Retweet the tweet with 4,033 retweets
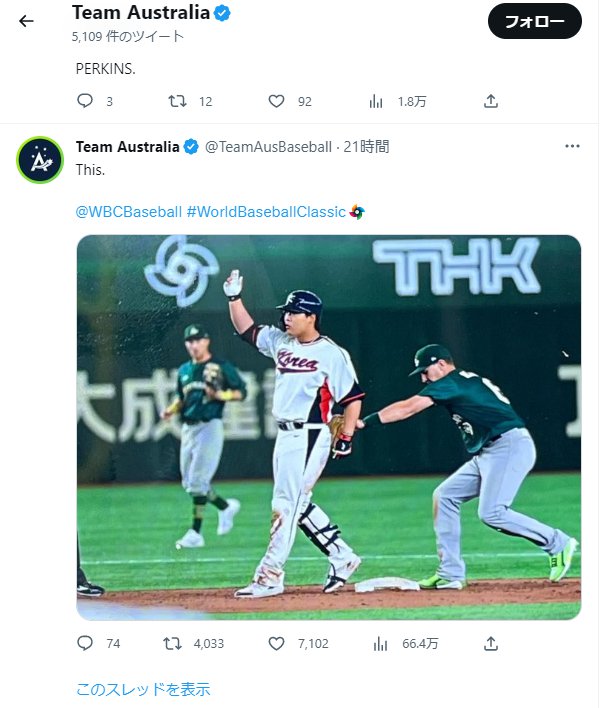The height and width of the screenshot is (708, 611). (177, 643)
